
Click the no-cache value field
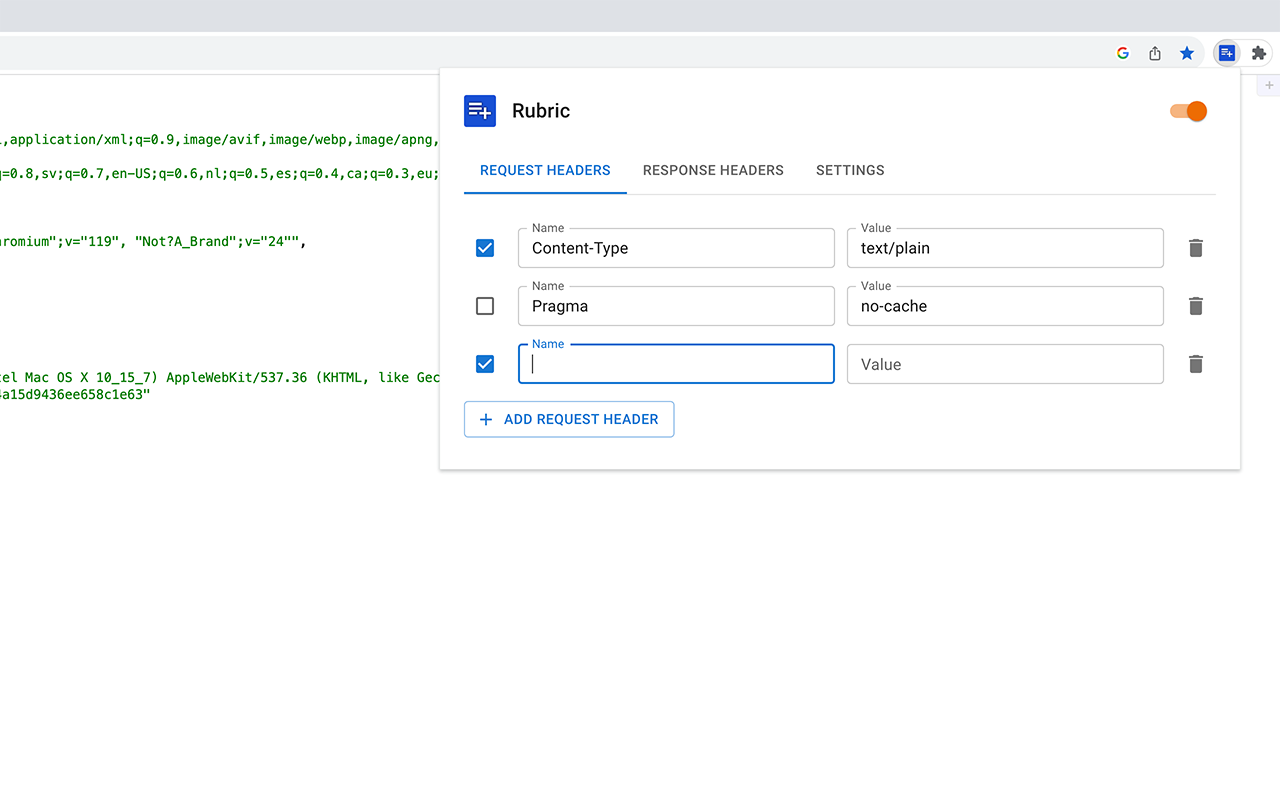click(x=1005, y=306)
